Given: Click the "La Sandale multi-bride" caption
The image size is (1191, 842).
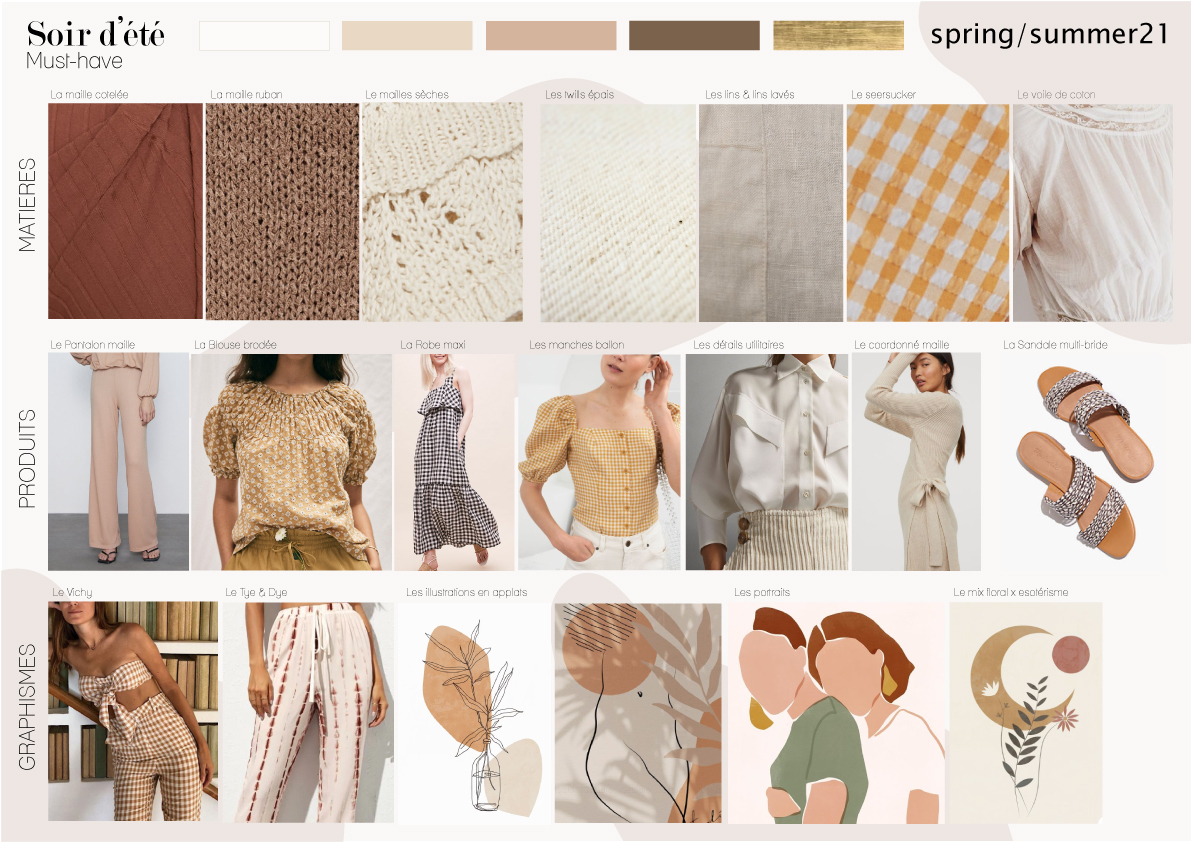Looking at the screenshot, I should click(1055, 345).
